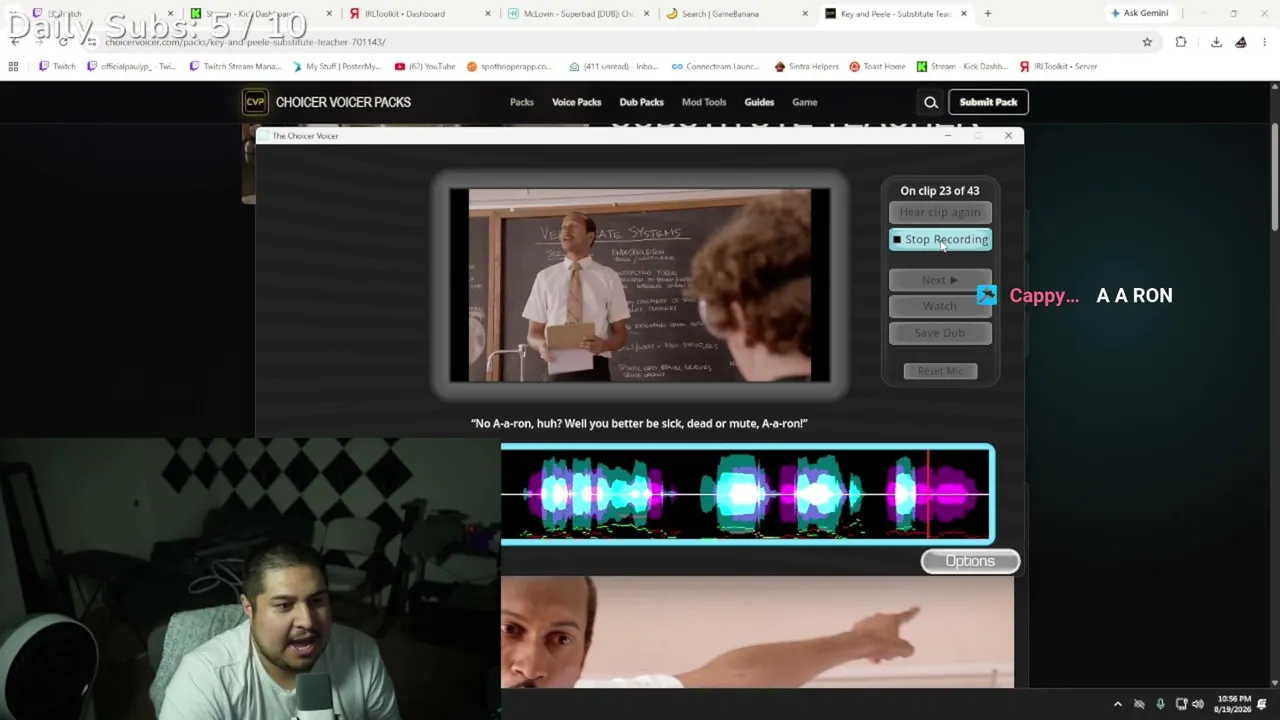This screenshot has width=1280, height=720.
Task: Click the site search magnifier icon
Action: point(931,102)
